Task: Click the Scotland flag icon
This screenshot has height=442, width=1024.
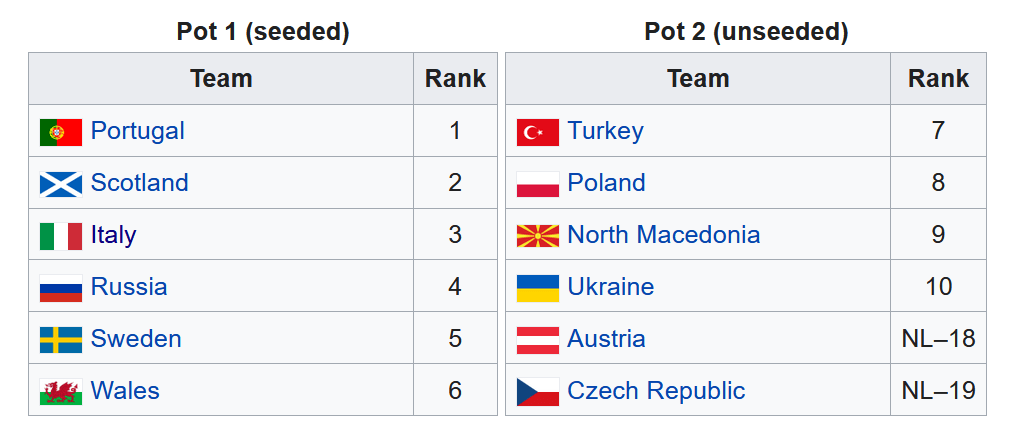Action: (60, 183)
